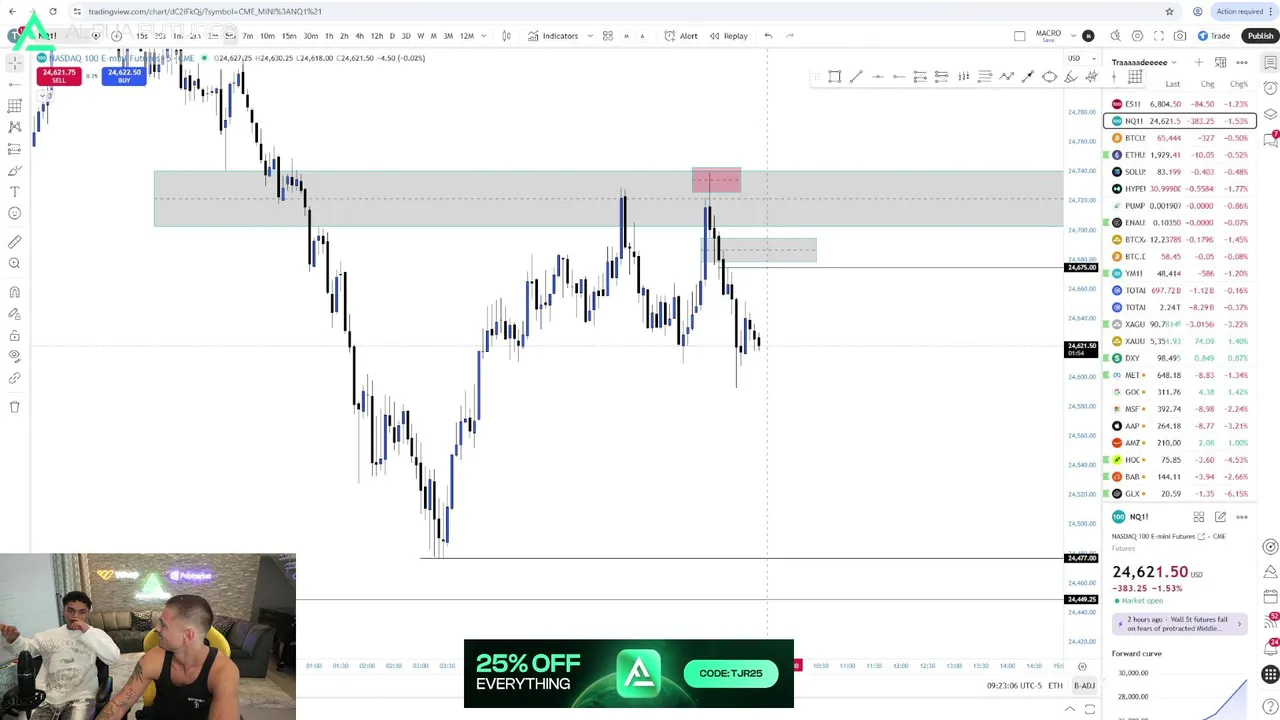This screenshot has height=720, width=1280.
Task: Select the path drawing tool in favorites bar
Action: (1006, 77)
